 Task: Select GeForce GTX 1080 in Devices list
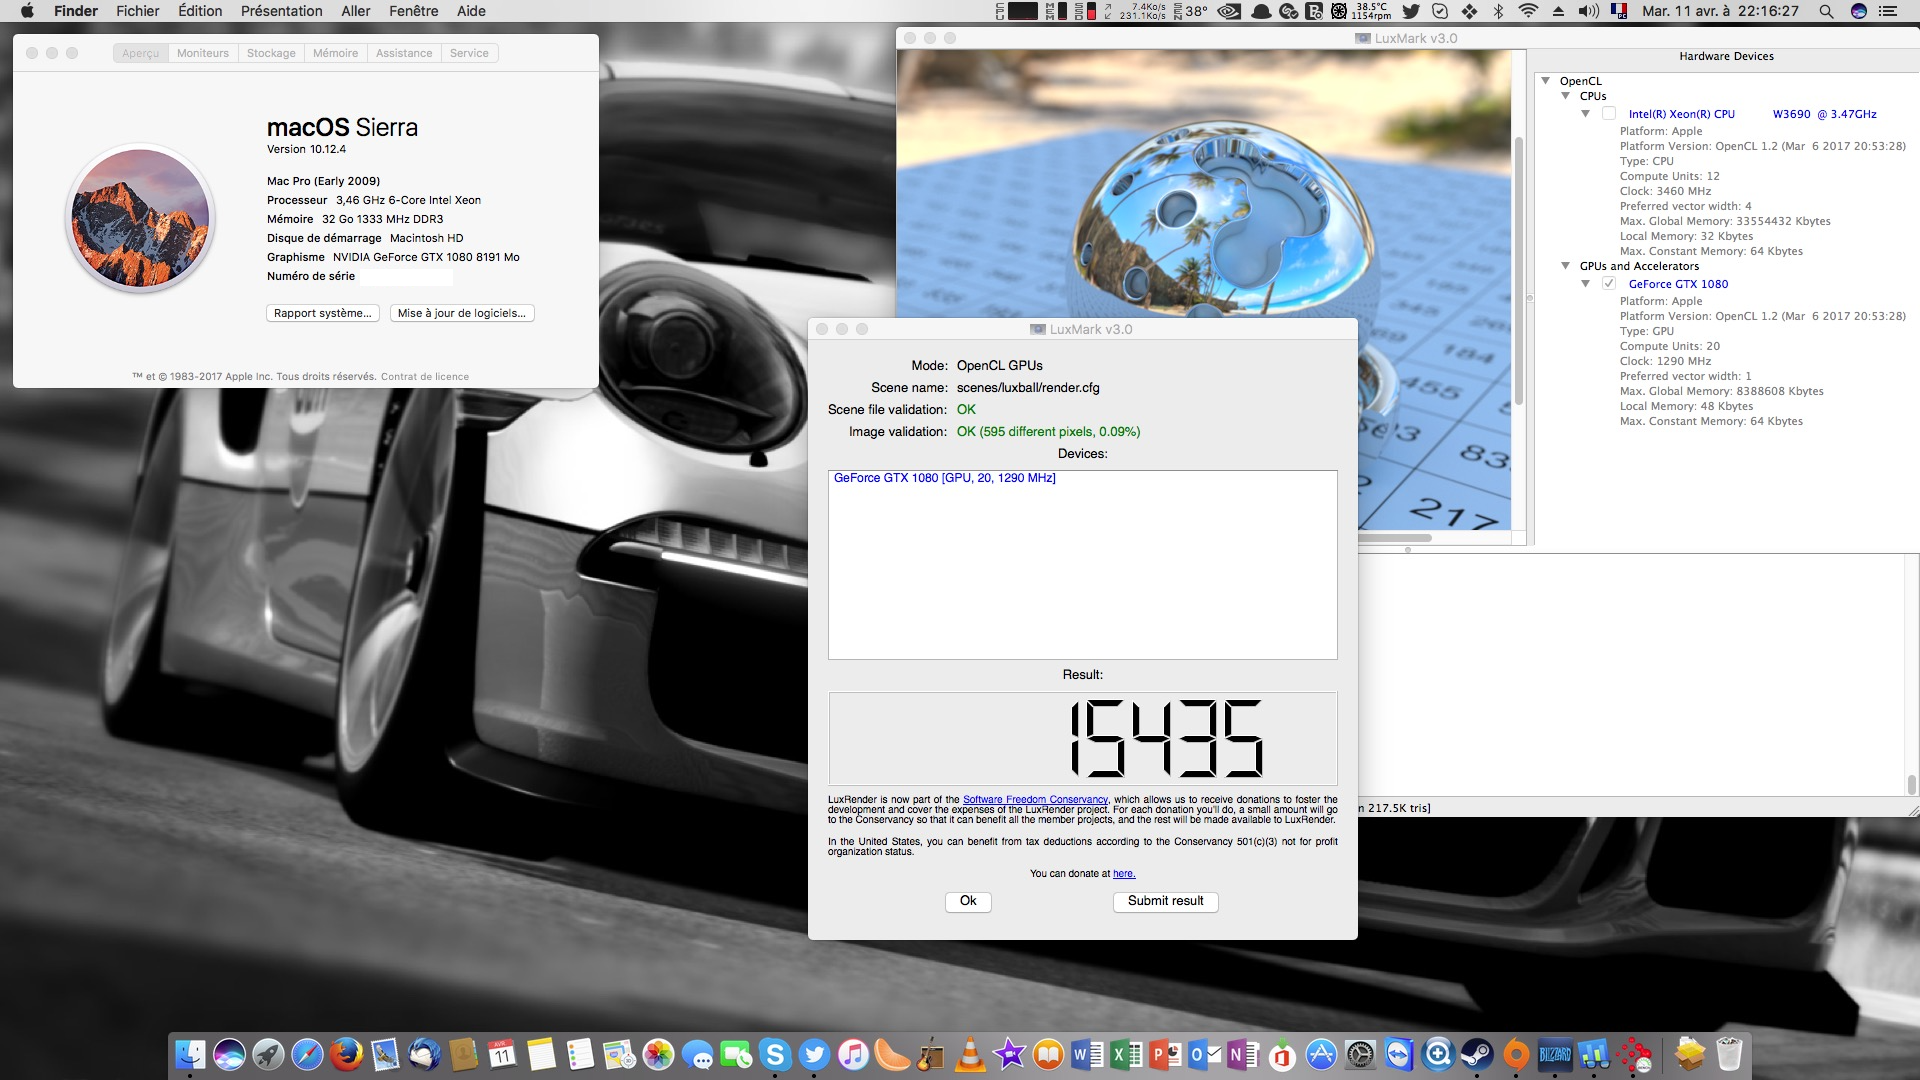point(945,478)
